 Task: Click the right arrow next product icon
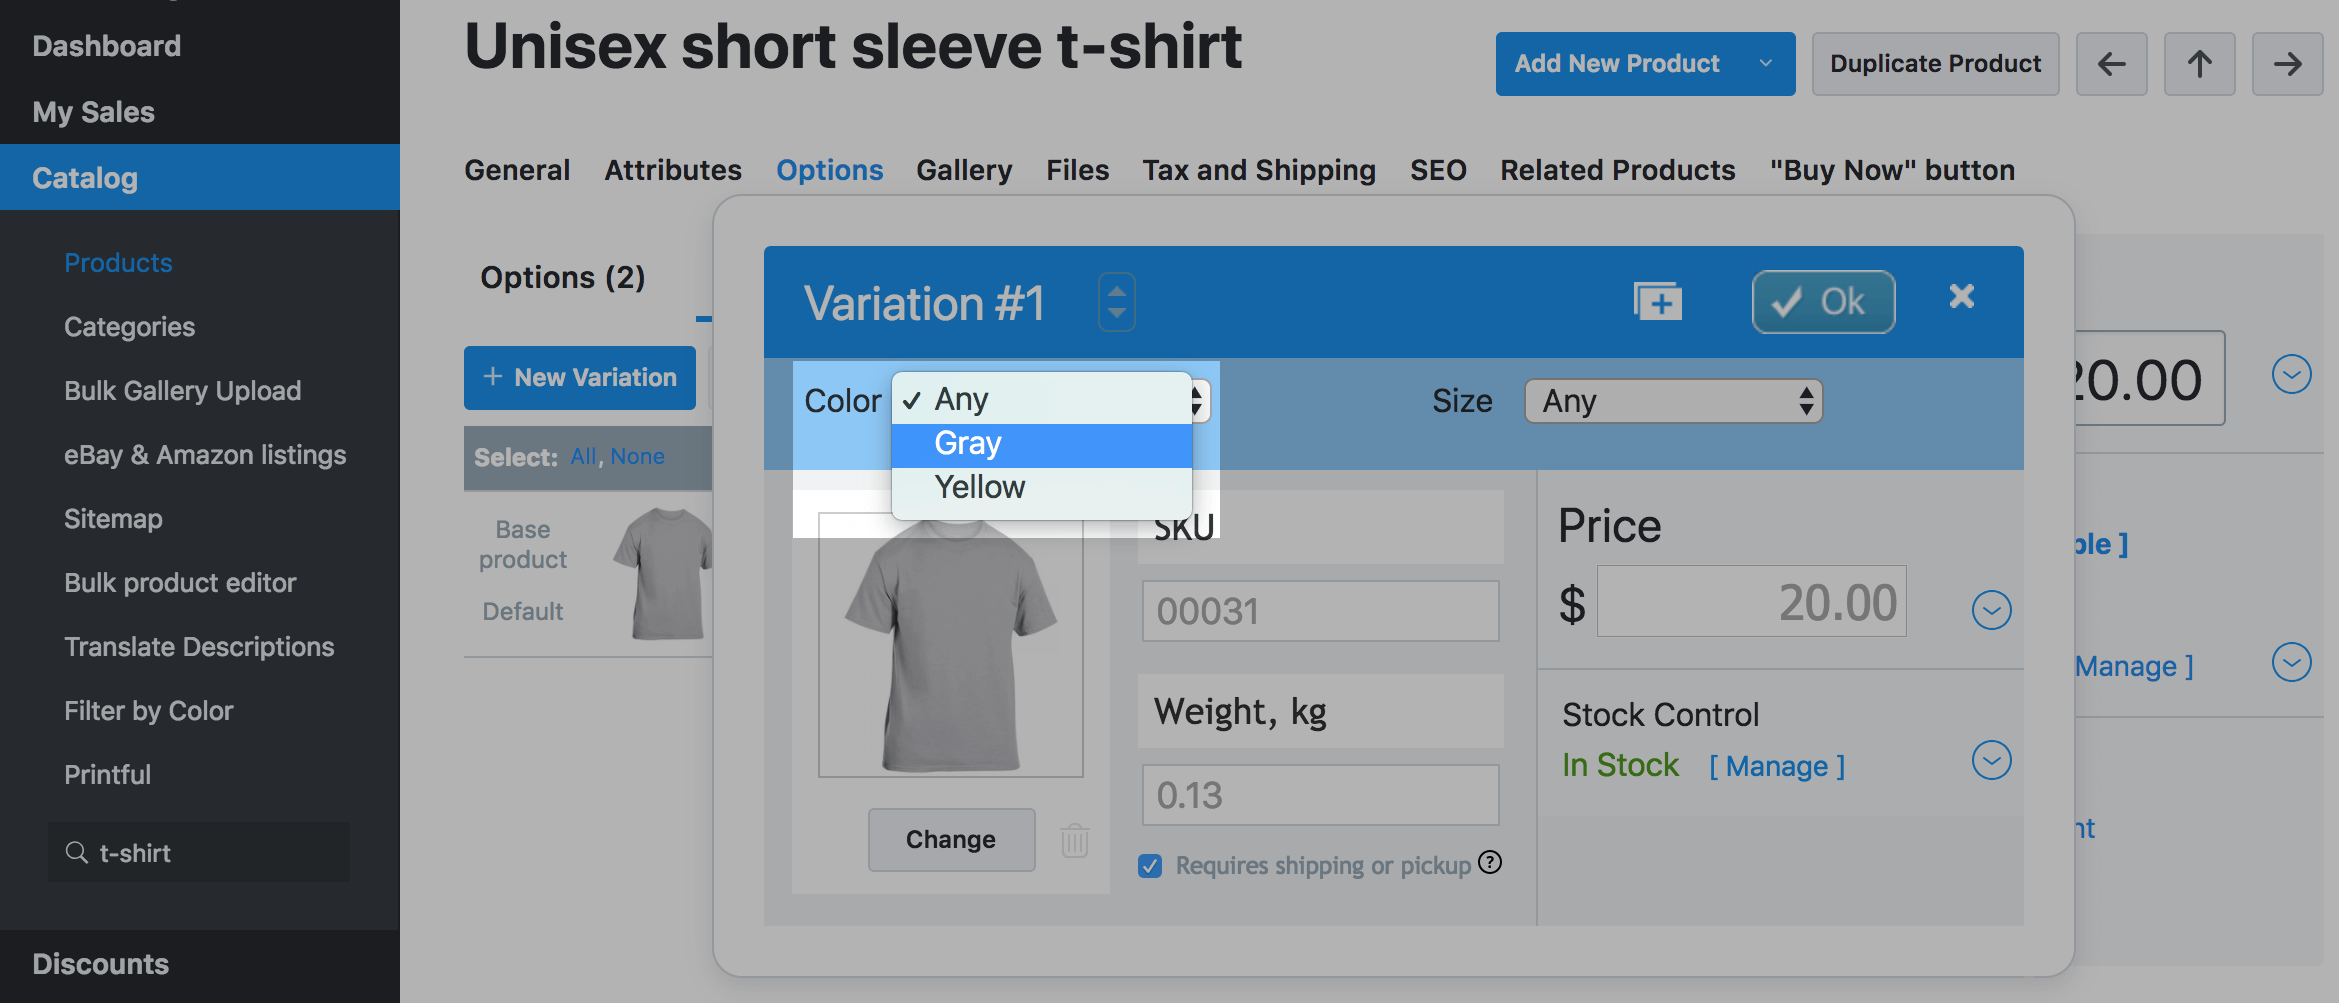click(x=2287, y=64)
